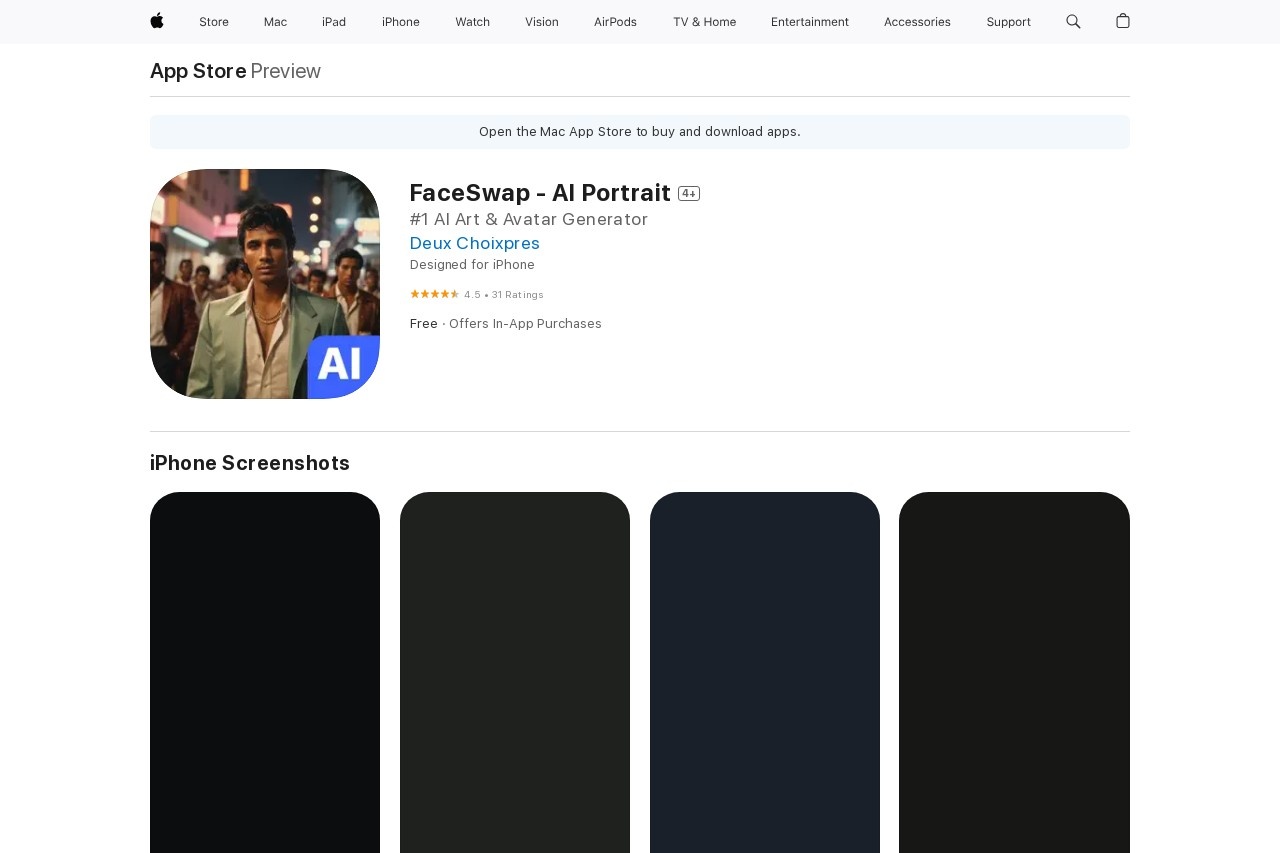This screenshot has height=853, width=1280.
Task: Open the Mac menu
Action: (275, 22)
